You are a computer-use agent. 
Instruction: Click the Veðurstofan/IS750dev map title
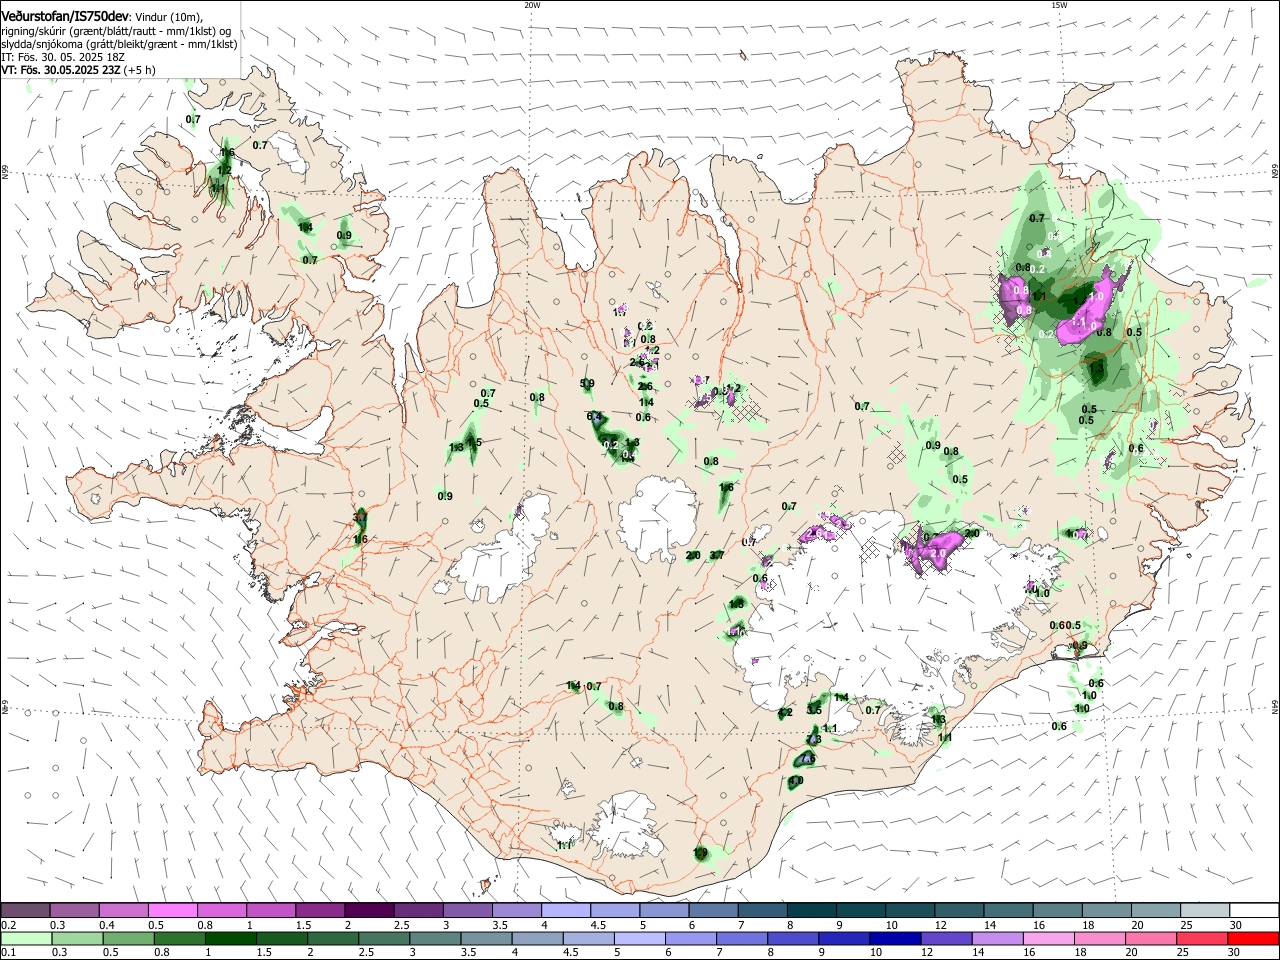coord(65,17)
